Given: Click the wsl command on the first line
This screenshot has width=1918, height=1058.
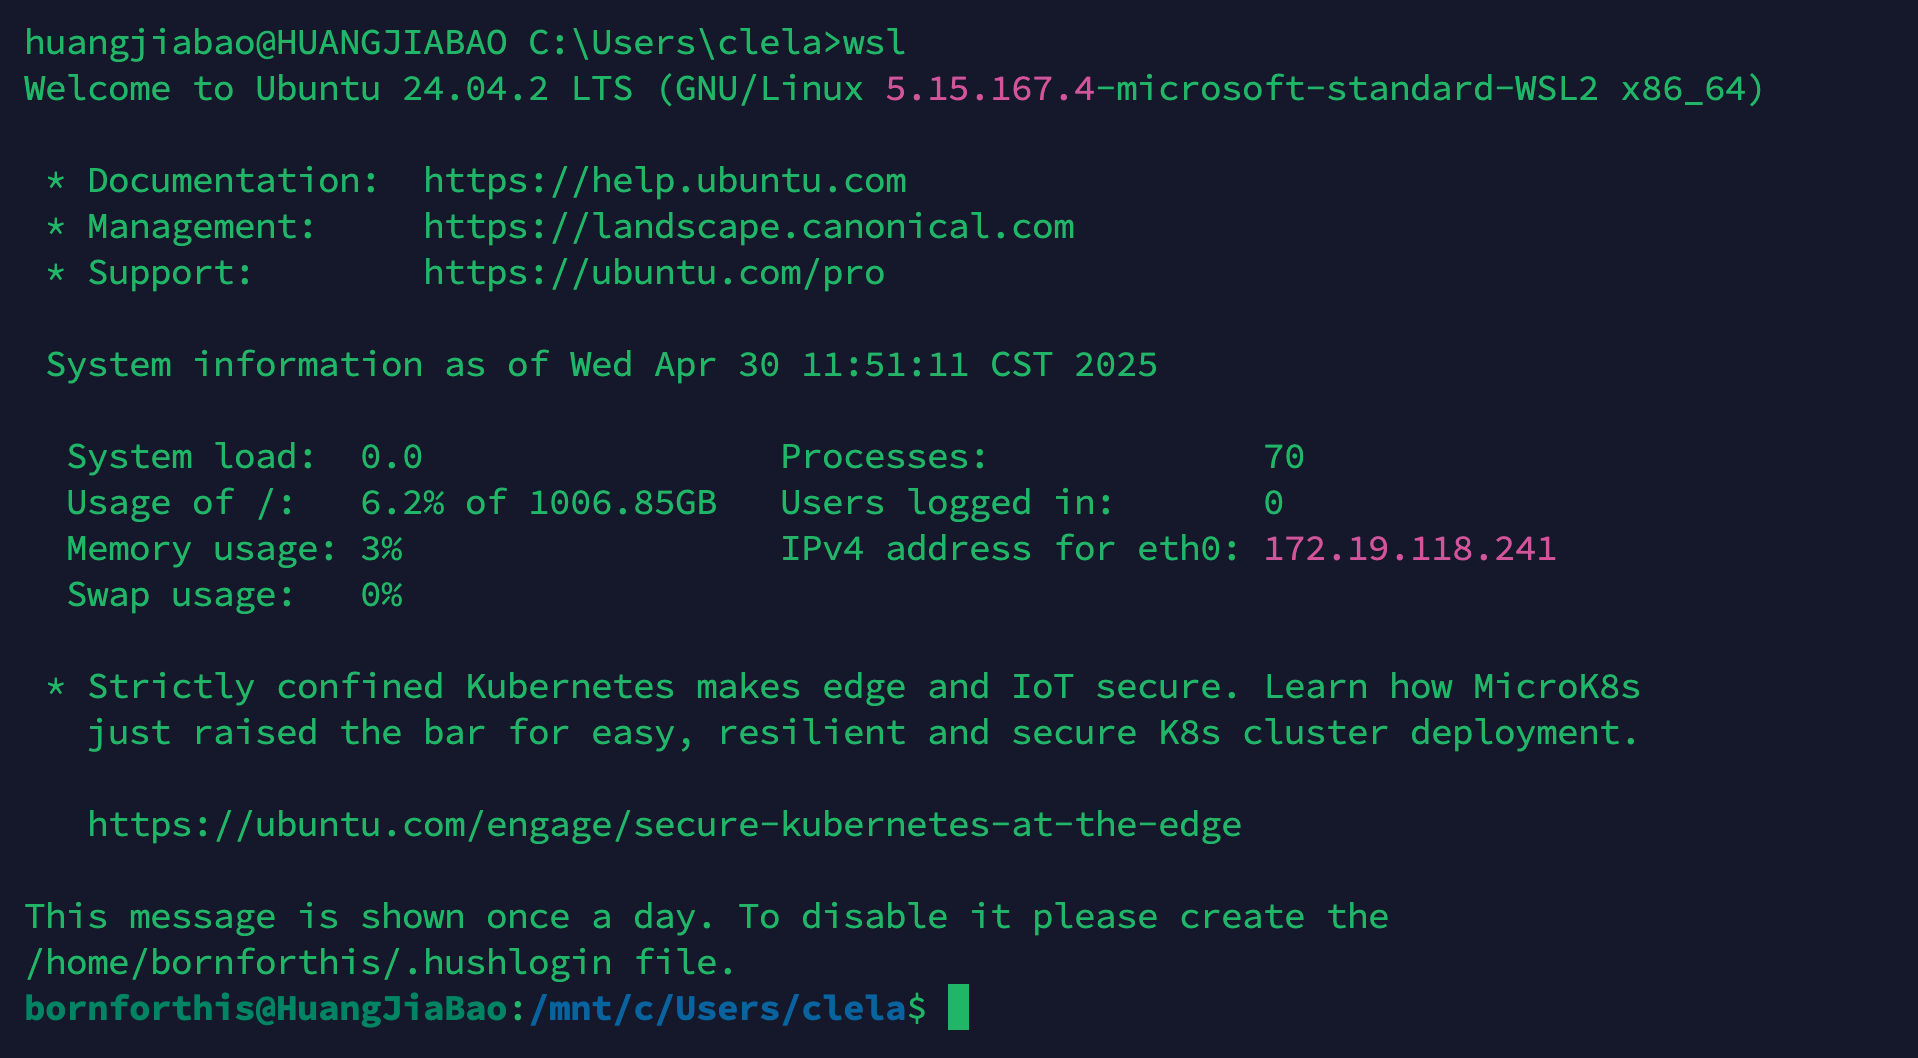Looking at the screenshot, I should [x=874, y=43].
